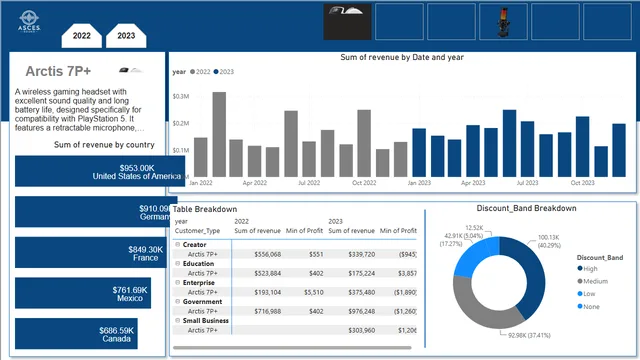The width and height of the screenshot is (640, 360).
Task: Click the tallest gray bar in revenue chart
Action: pos(219,134)
